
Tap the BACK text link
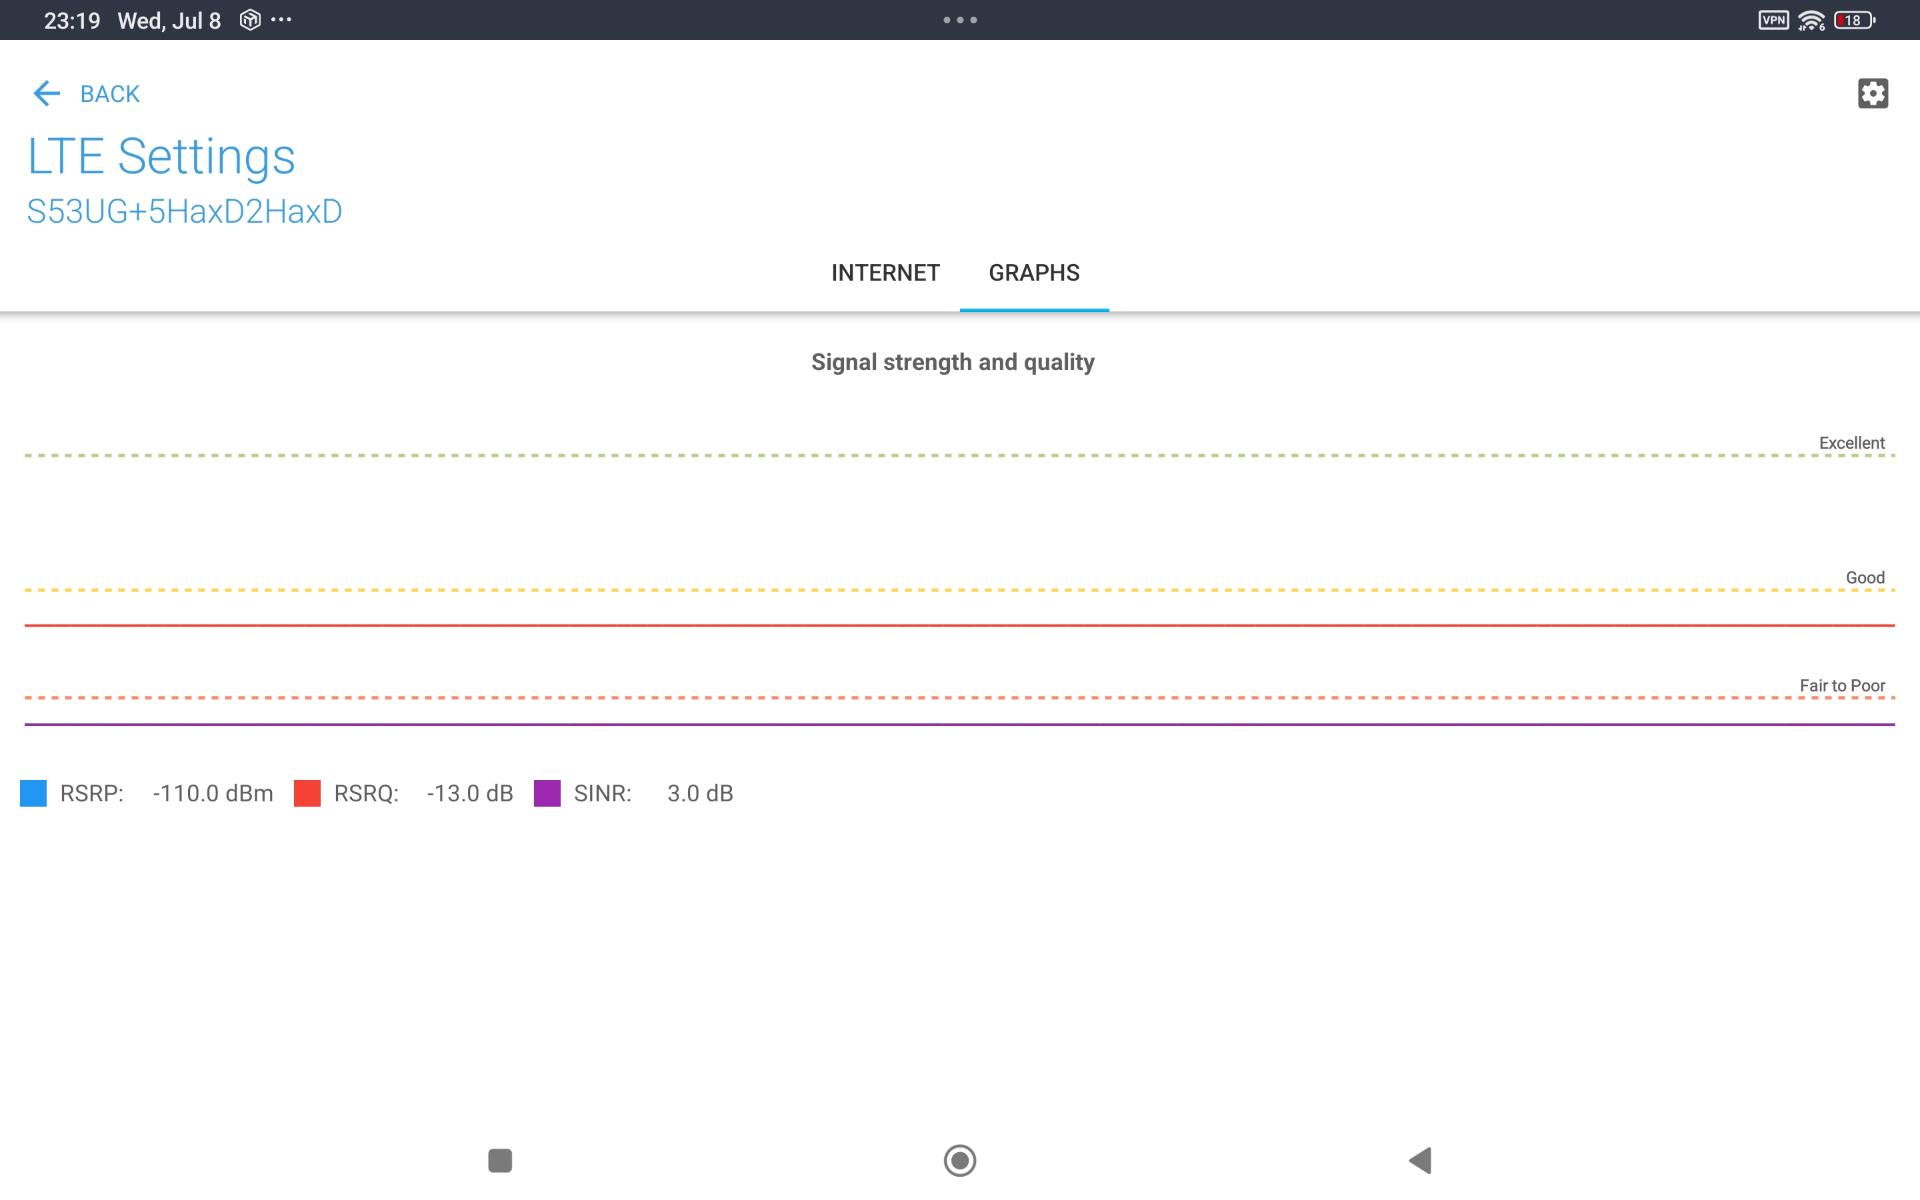(x=110, y=94)
